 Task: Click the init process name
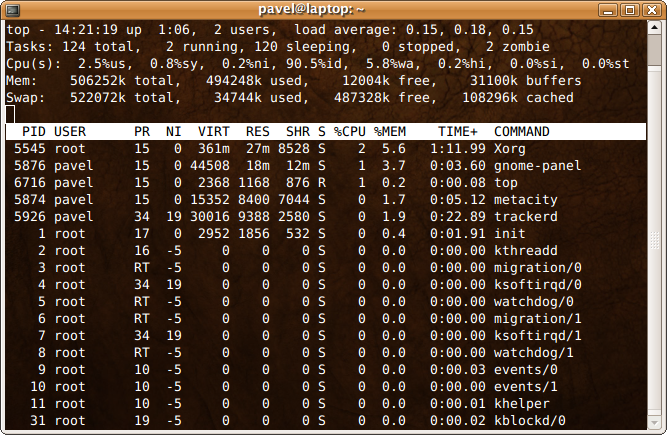510,234
